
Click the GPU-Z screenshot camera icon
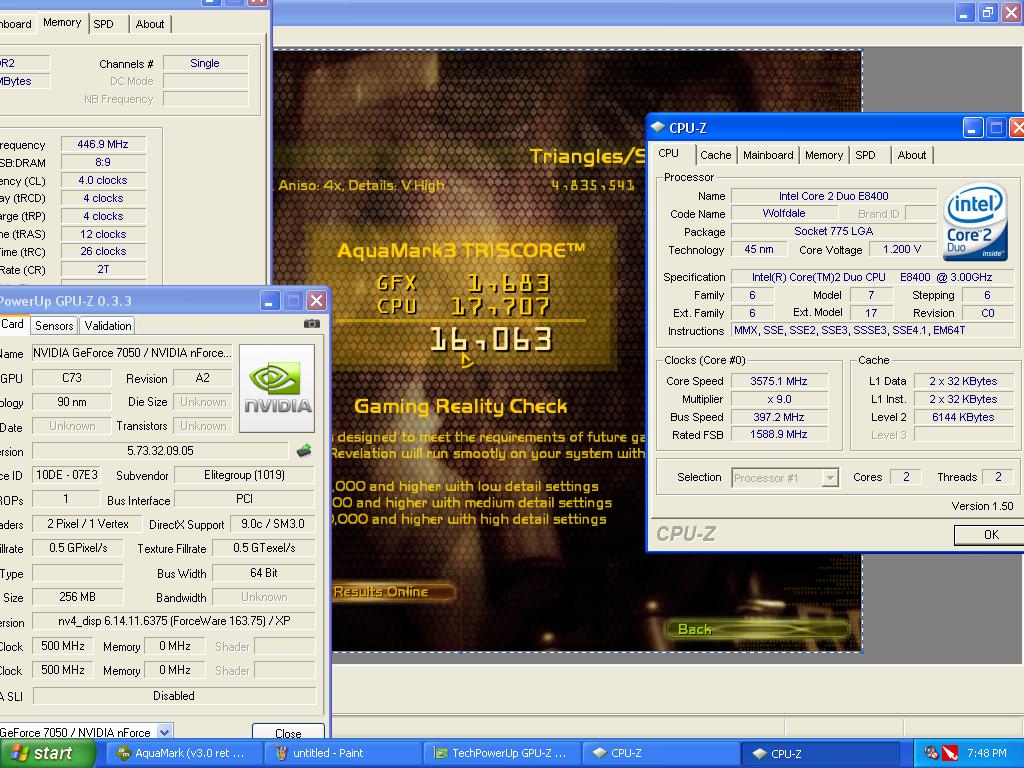point(312,324)
